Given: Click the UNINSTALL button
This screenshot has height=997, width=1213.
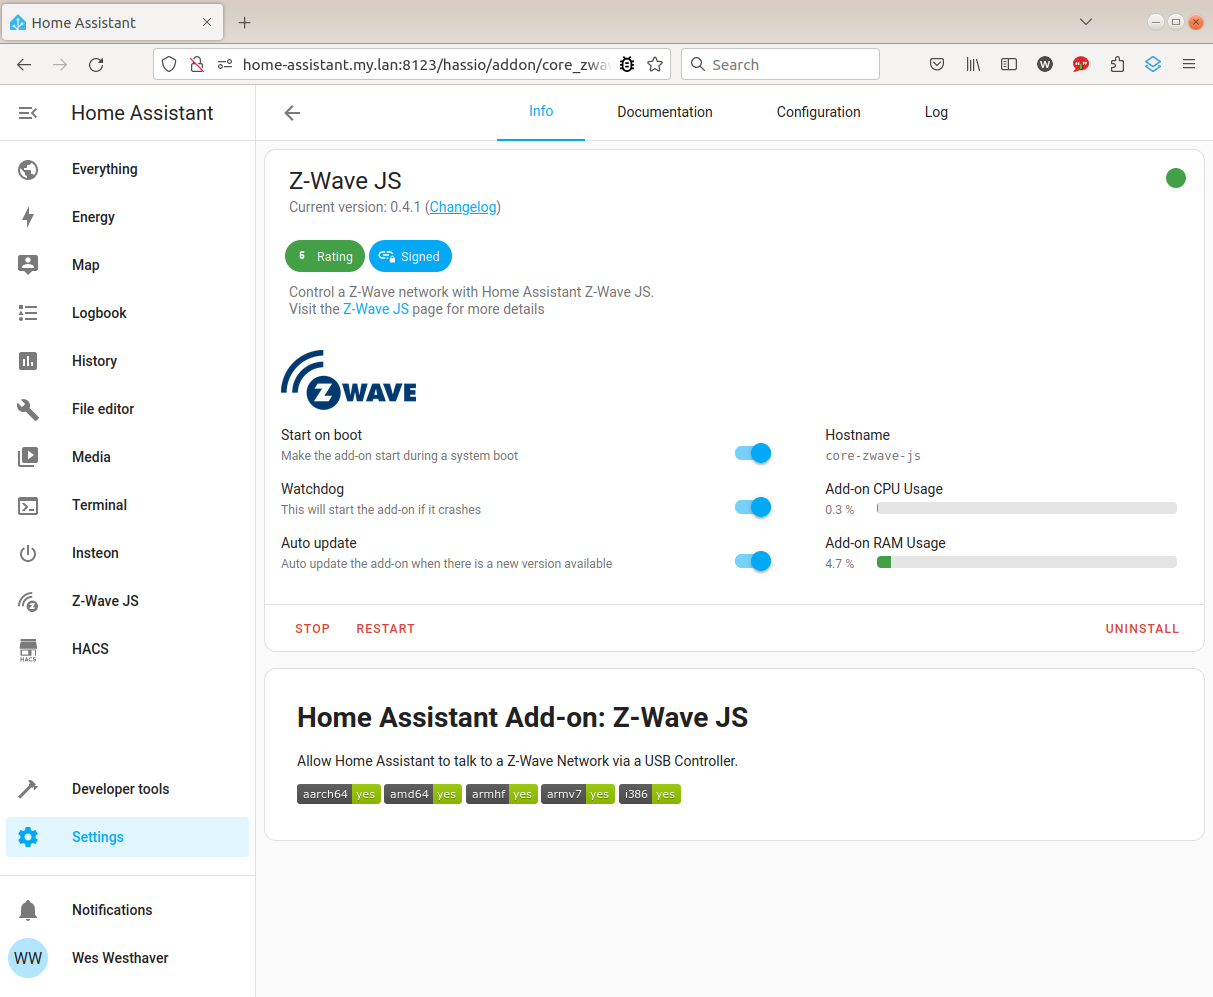Looking at the screenshot, I should tap(1142, 629).
